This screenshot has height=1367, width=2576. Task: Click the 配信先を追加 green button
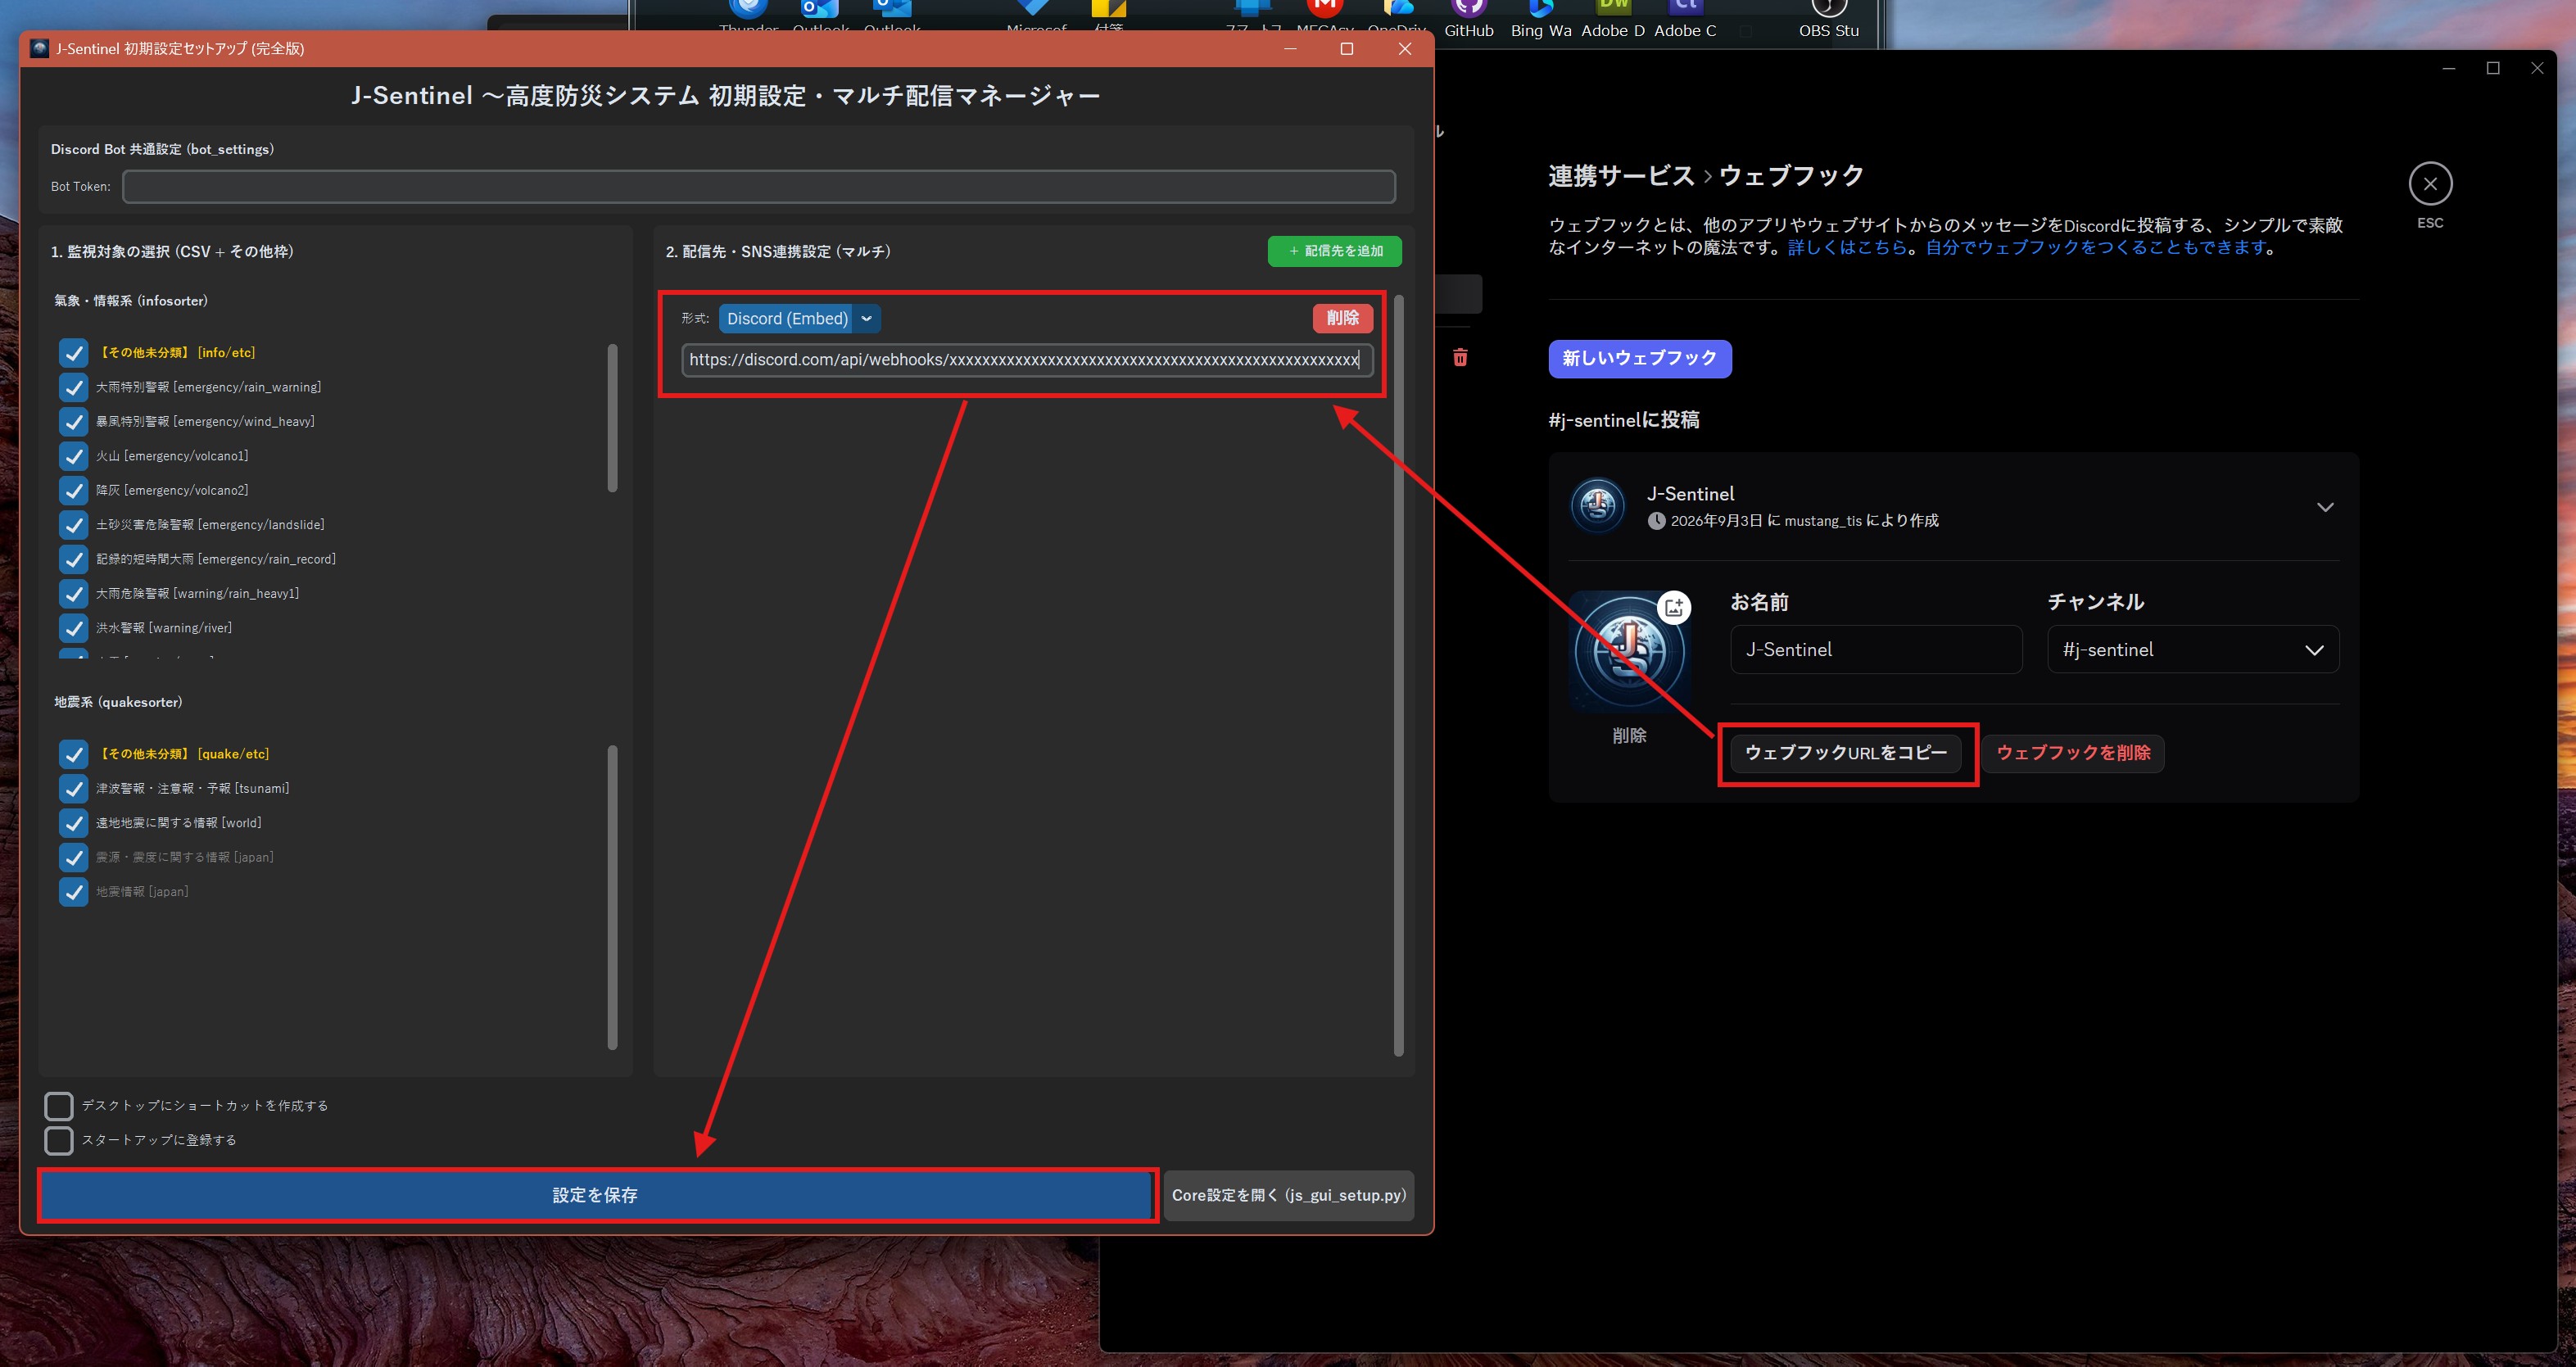pos(1334,251)
